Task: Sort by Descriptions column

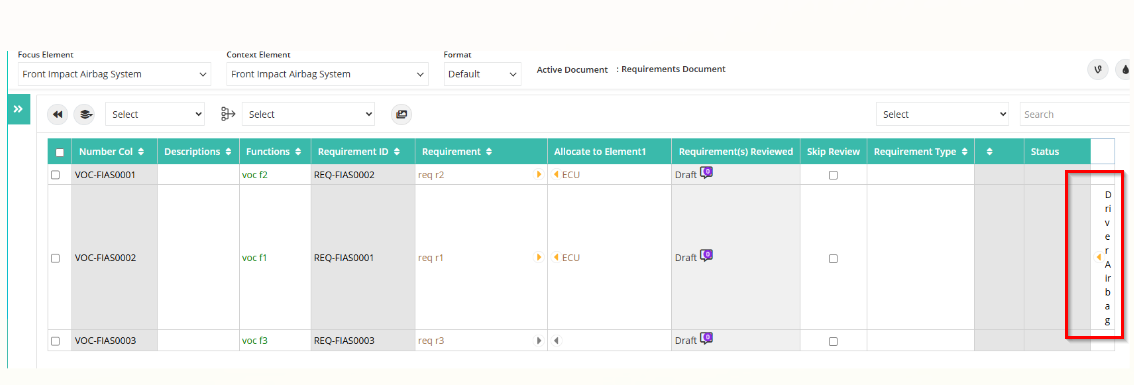Action: point(228,152)
